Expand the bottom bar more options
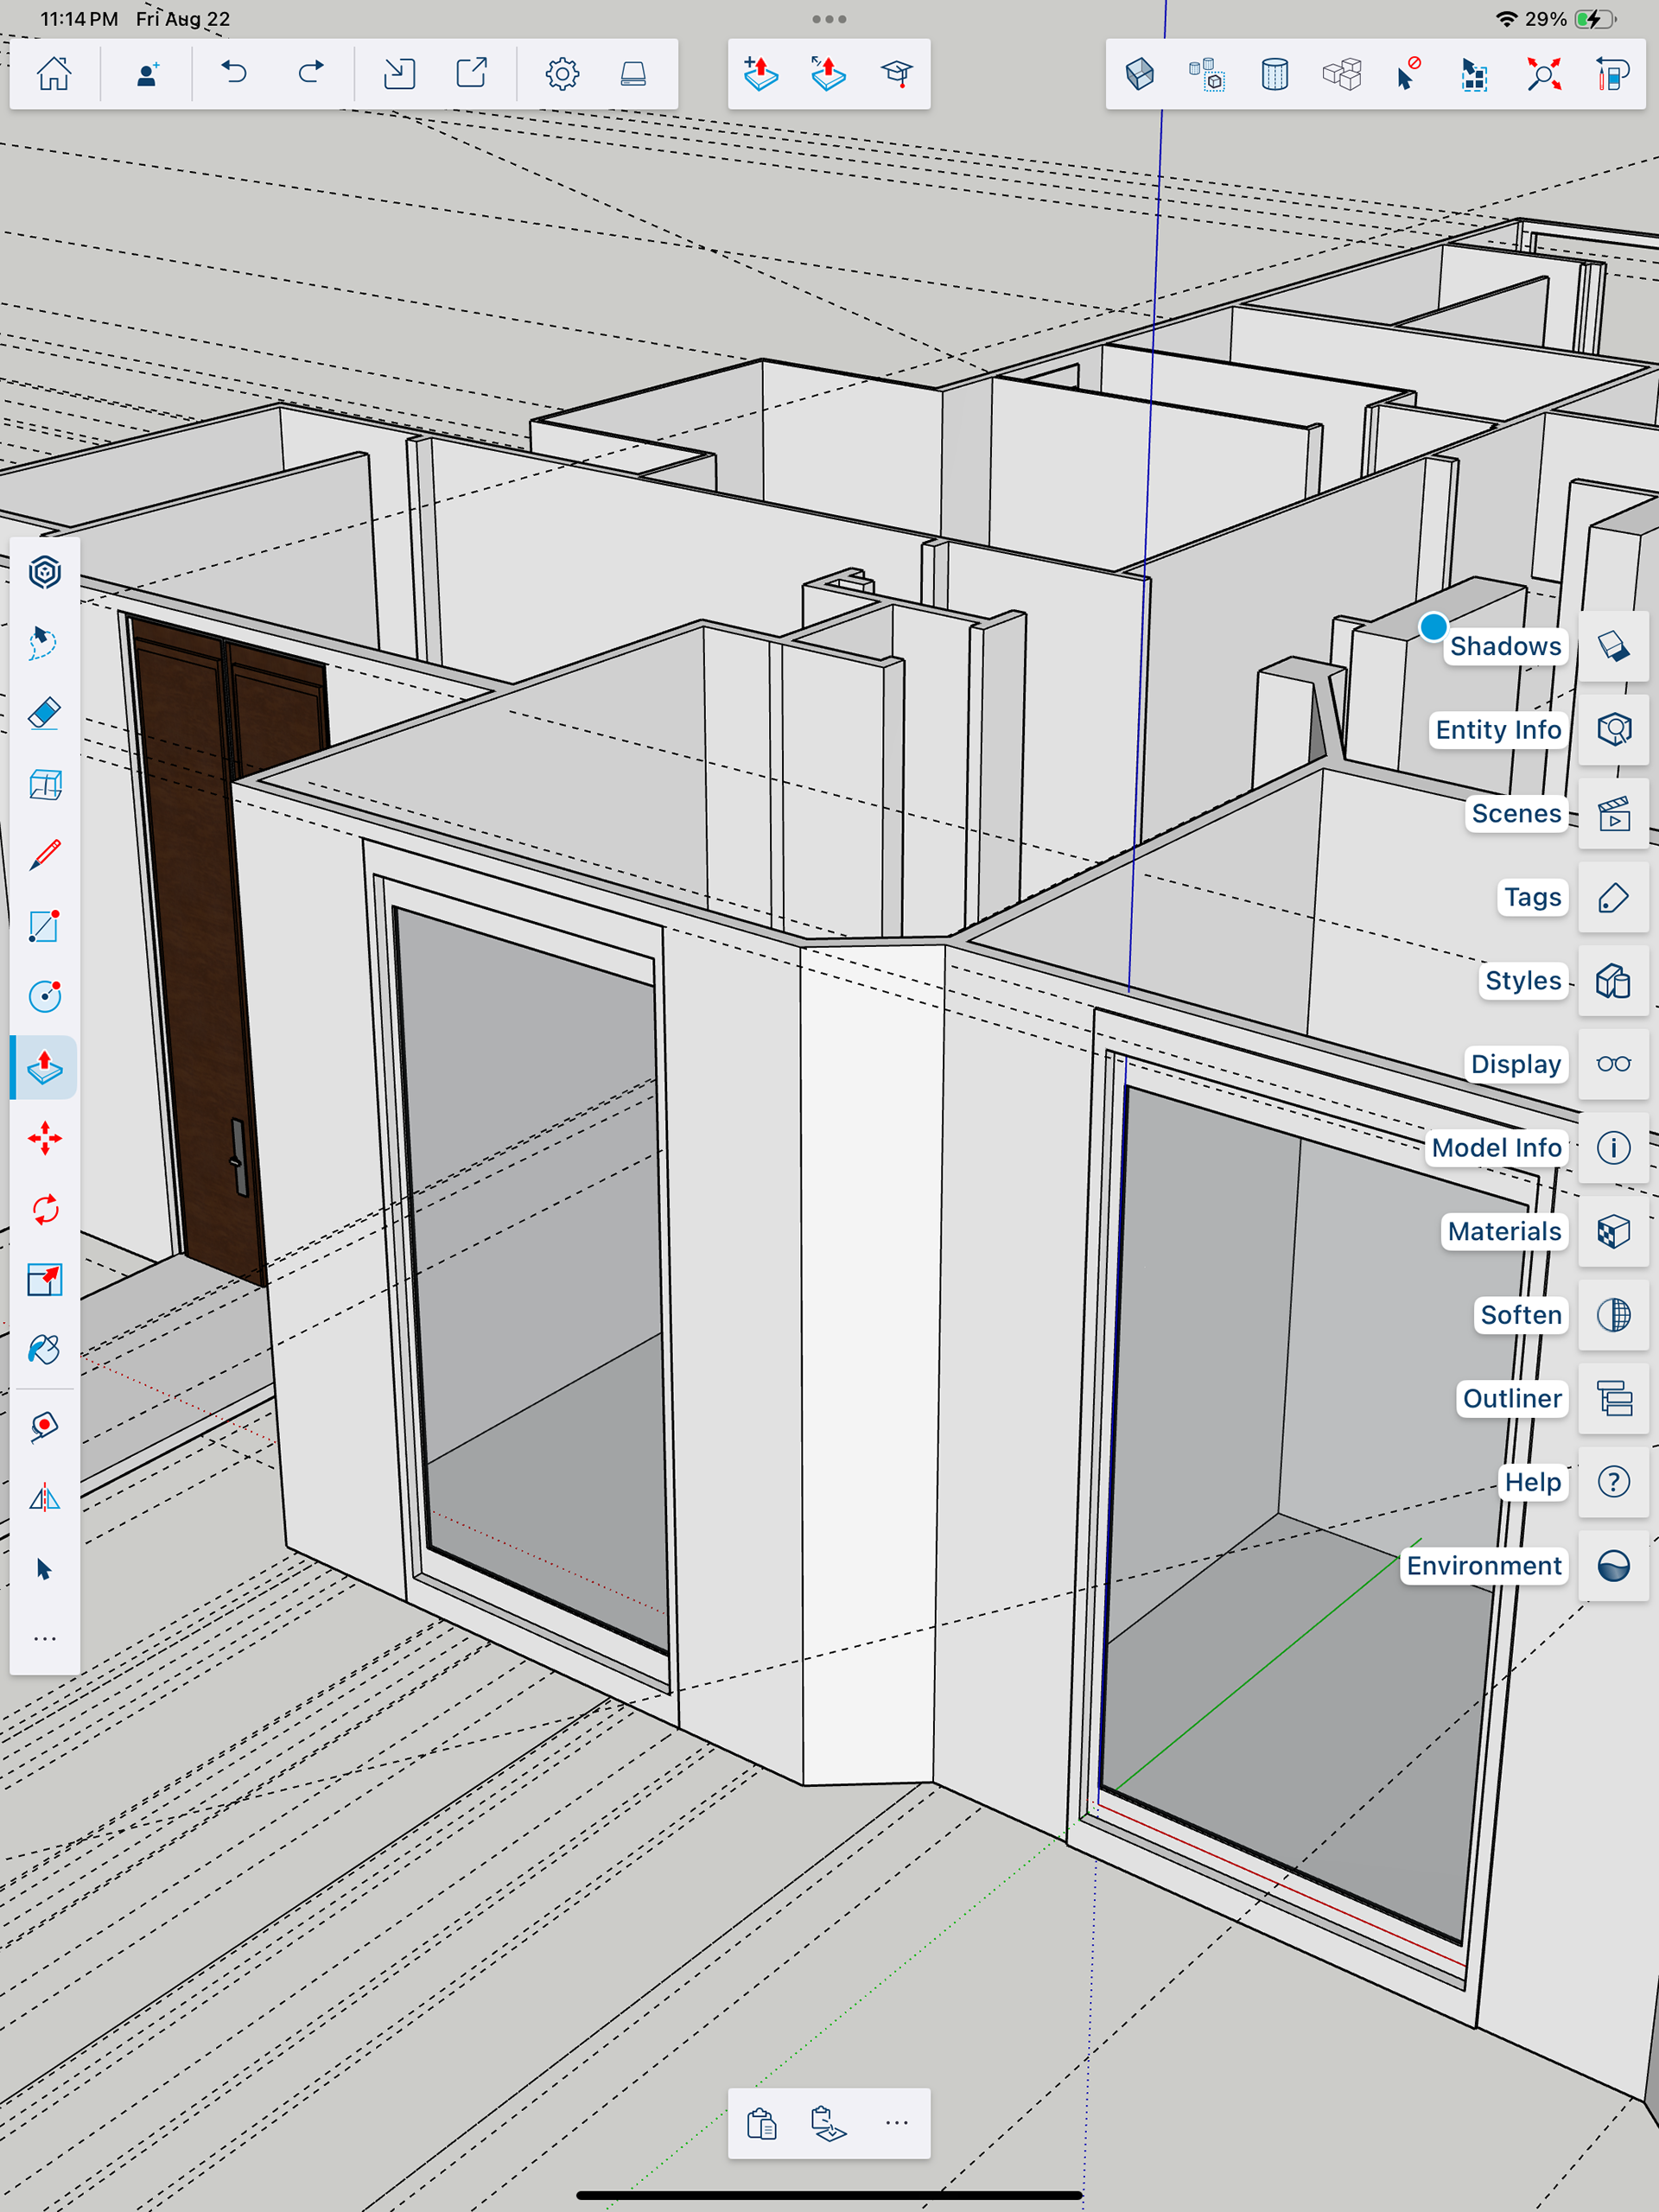Viewport: 1659px width, 2212px height. coord(897,2122)
